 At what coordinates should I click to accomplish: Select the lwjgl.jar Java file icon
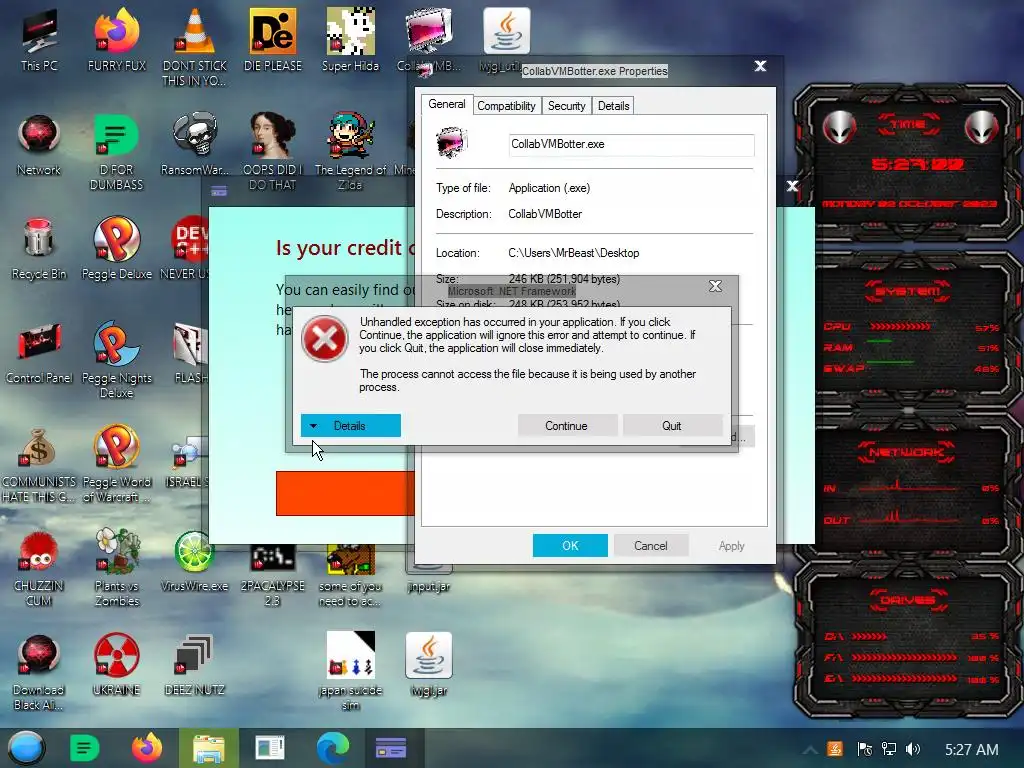pyautogui.click(x=428, y=665)
